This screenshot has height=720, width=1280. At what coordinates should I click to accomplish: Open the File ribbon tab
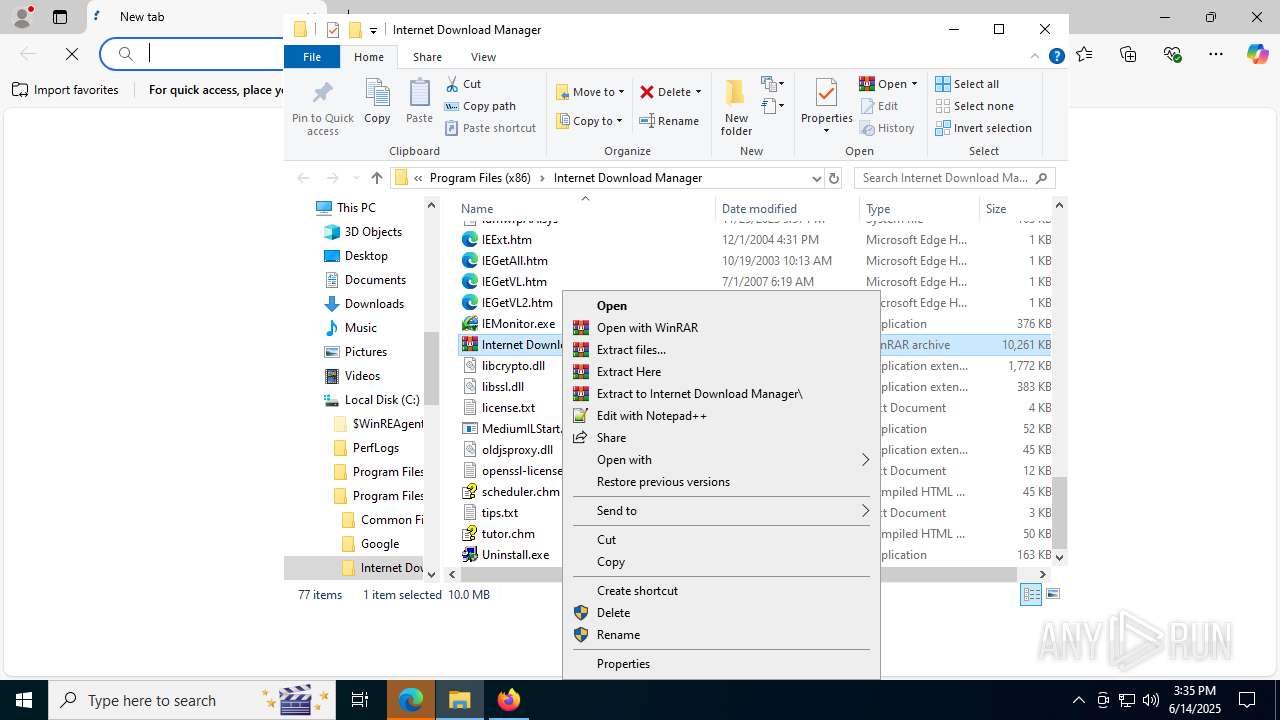point(312,57)
